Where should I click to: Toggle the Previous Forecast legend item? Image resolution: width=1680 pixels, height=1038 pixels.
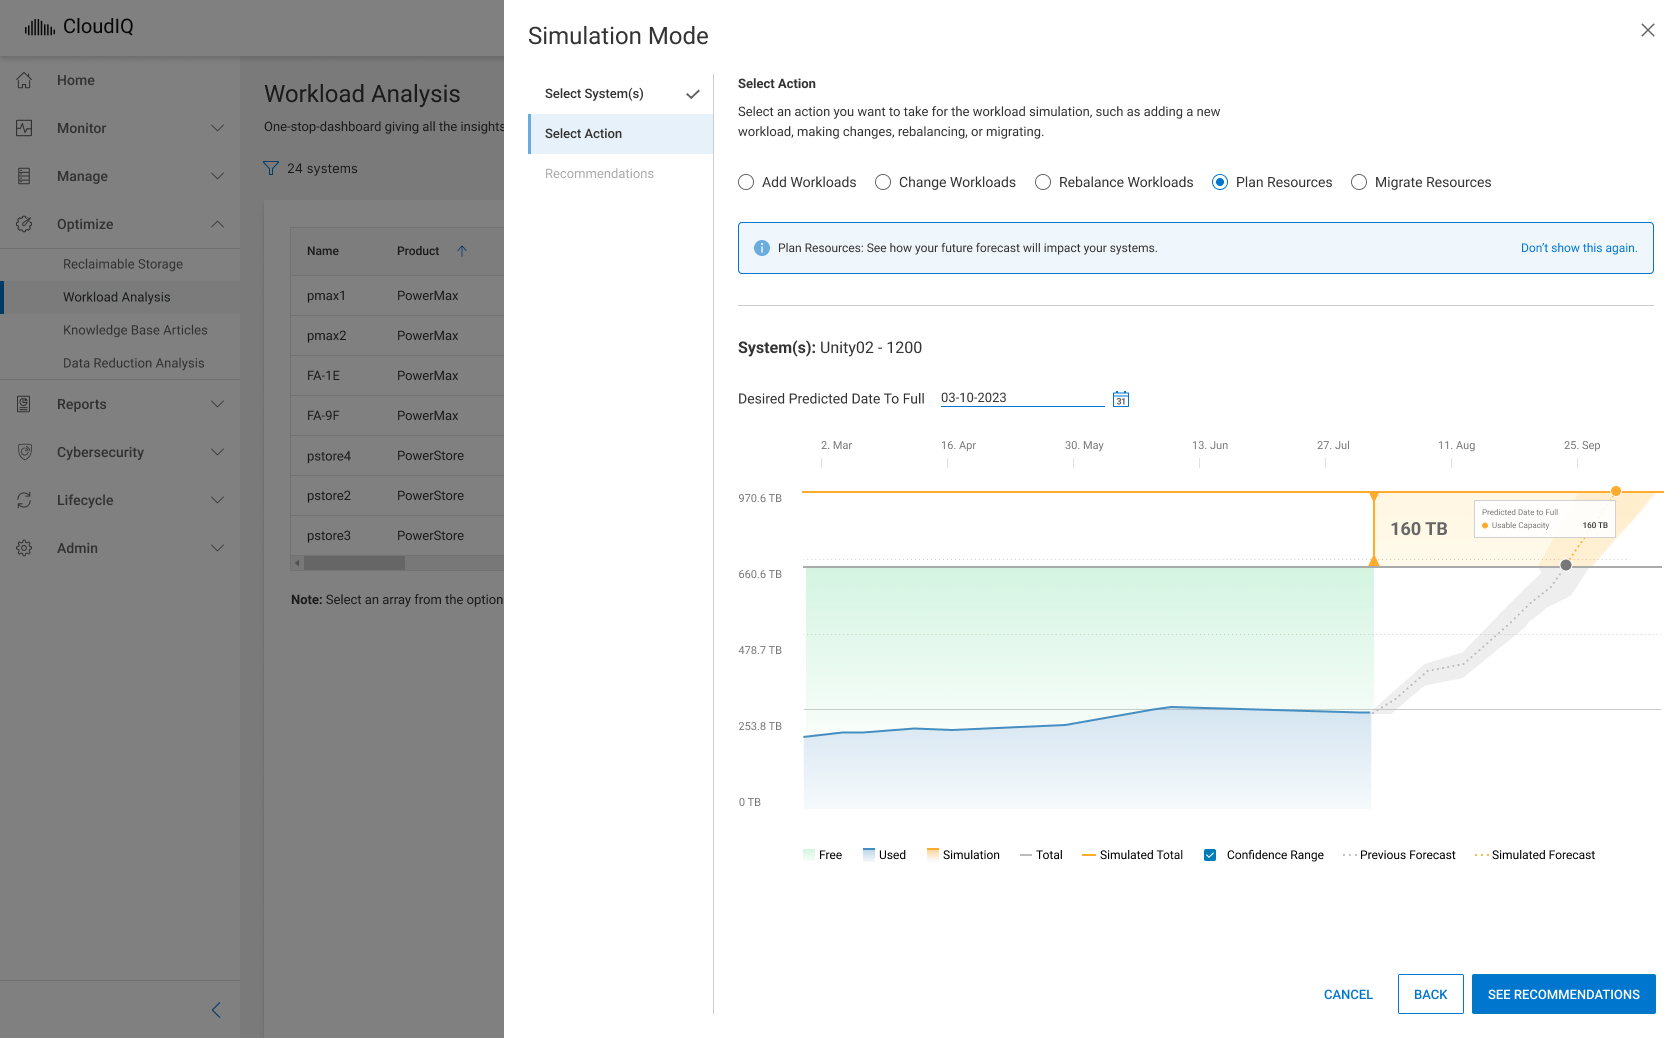1399,855
